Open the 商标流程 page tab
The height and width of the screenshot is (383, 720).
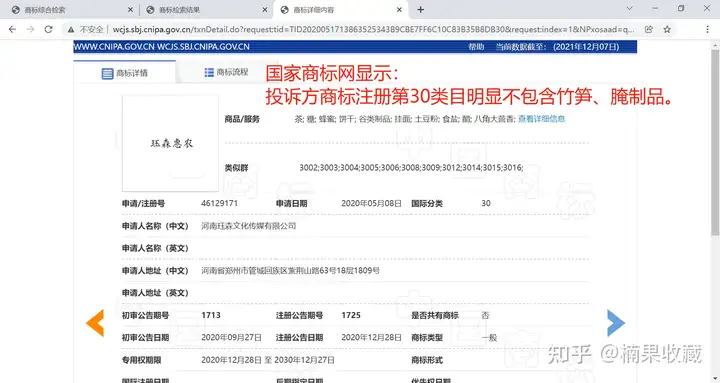(x=226, y=72)
